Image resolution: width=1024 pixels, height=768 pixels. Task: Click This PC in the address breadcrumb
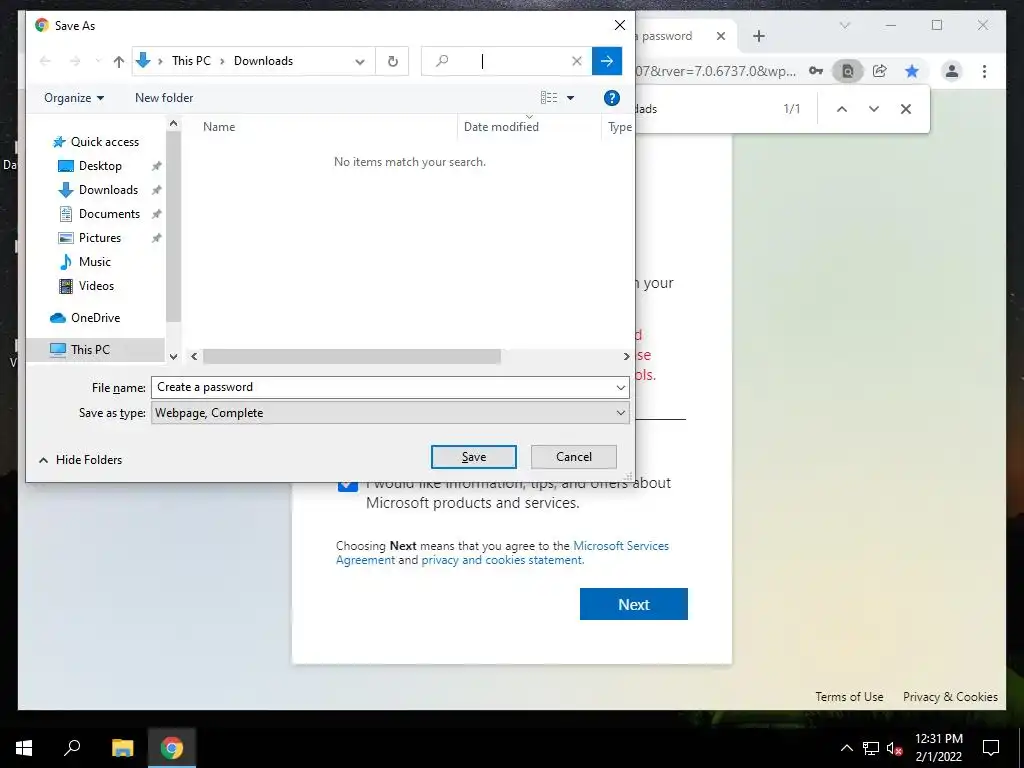point(191,61)
